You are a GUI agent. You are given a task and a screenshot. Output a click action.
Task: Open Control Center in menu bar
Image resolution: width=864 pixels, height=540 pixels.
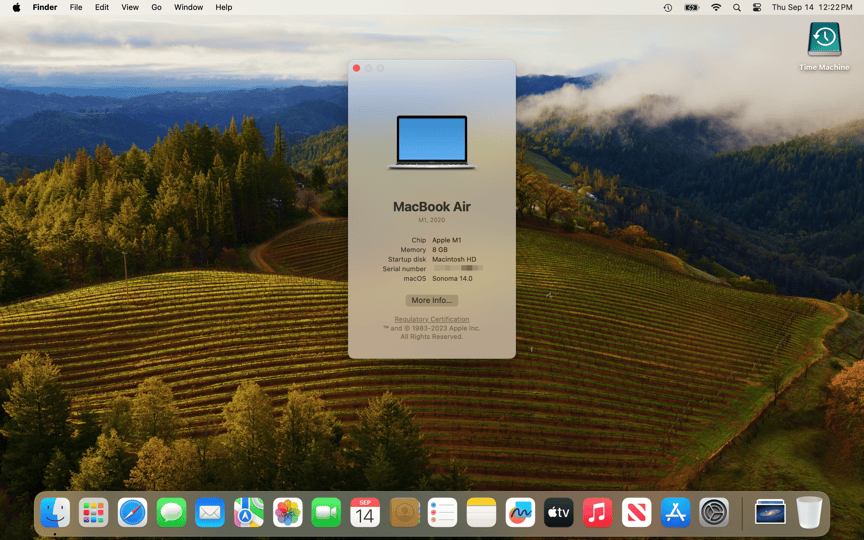coord(757,7)
